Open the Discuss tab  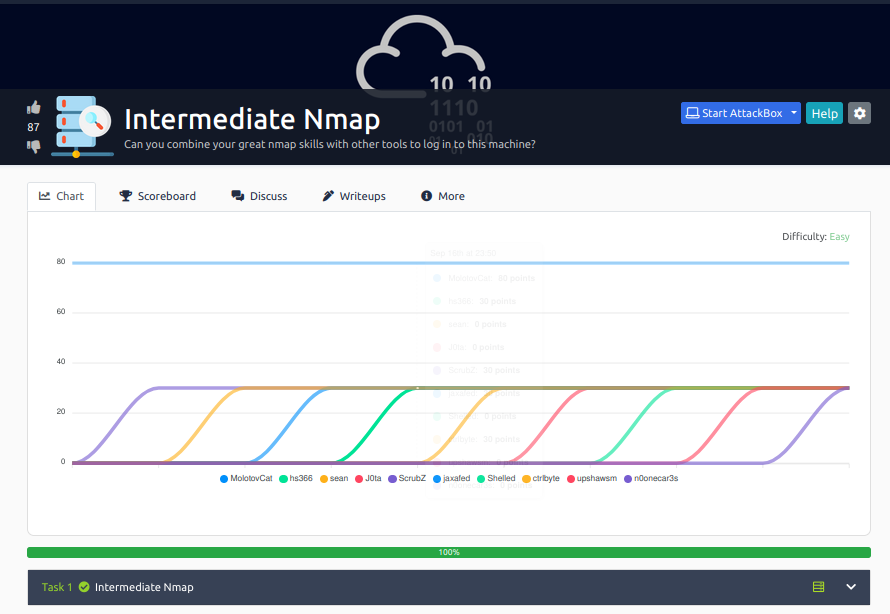(259, 195)
